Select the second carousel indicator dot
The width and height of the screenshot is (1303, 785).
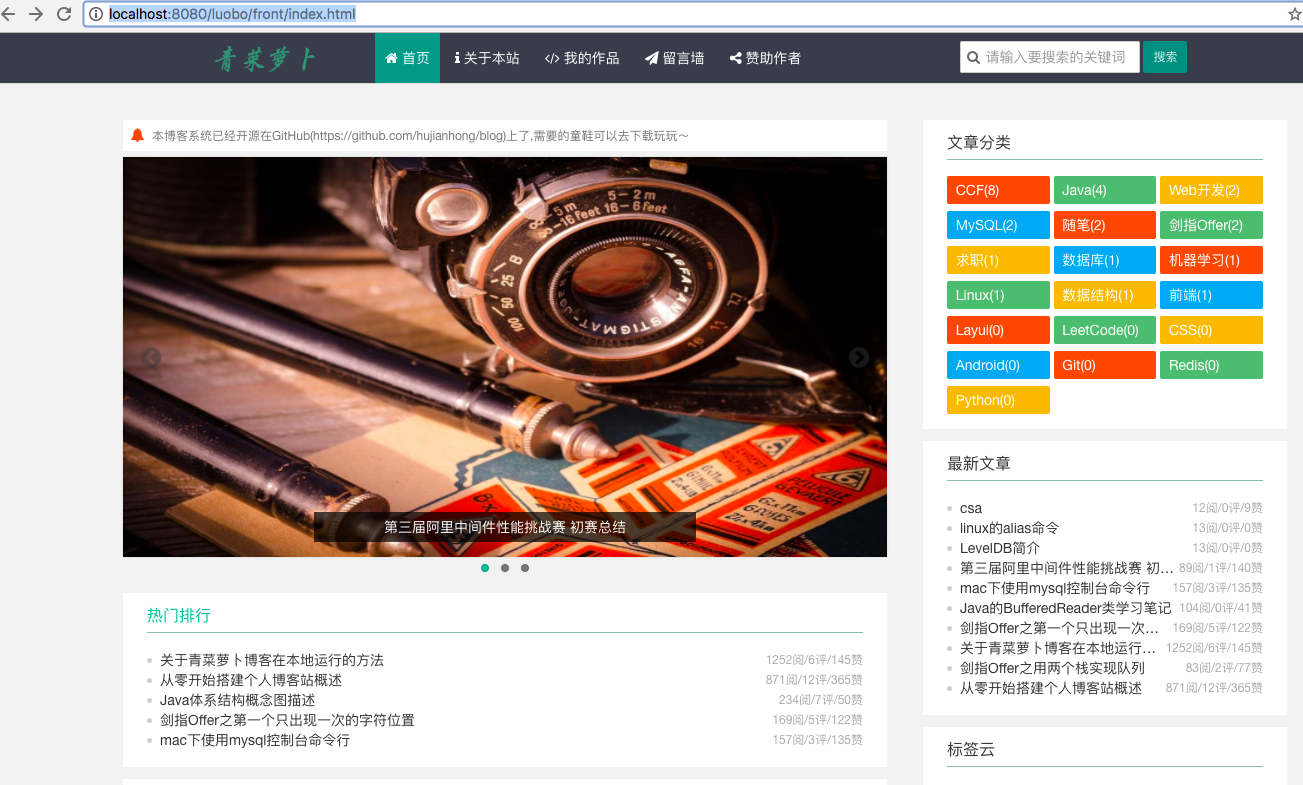click(505, 568)
